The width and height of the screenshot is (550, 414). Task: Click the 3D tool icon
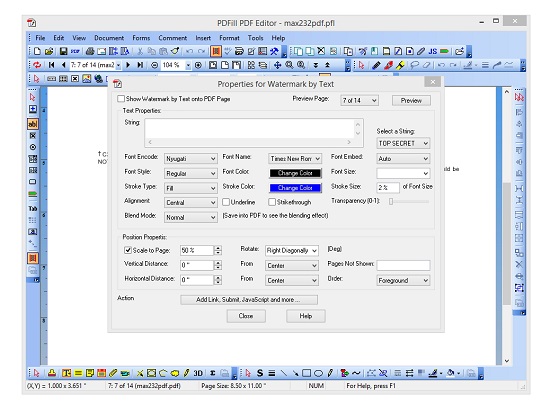click(198, 373)
